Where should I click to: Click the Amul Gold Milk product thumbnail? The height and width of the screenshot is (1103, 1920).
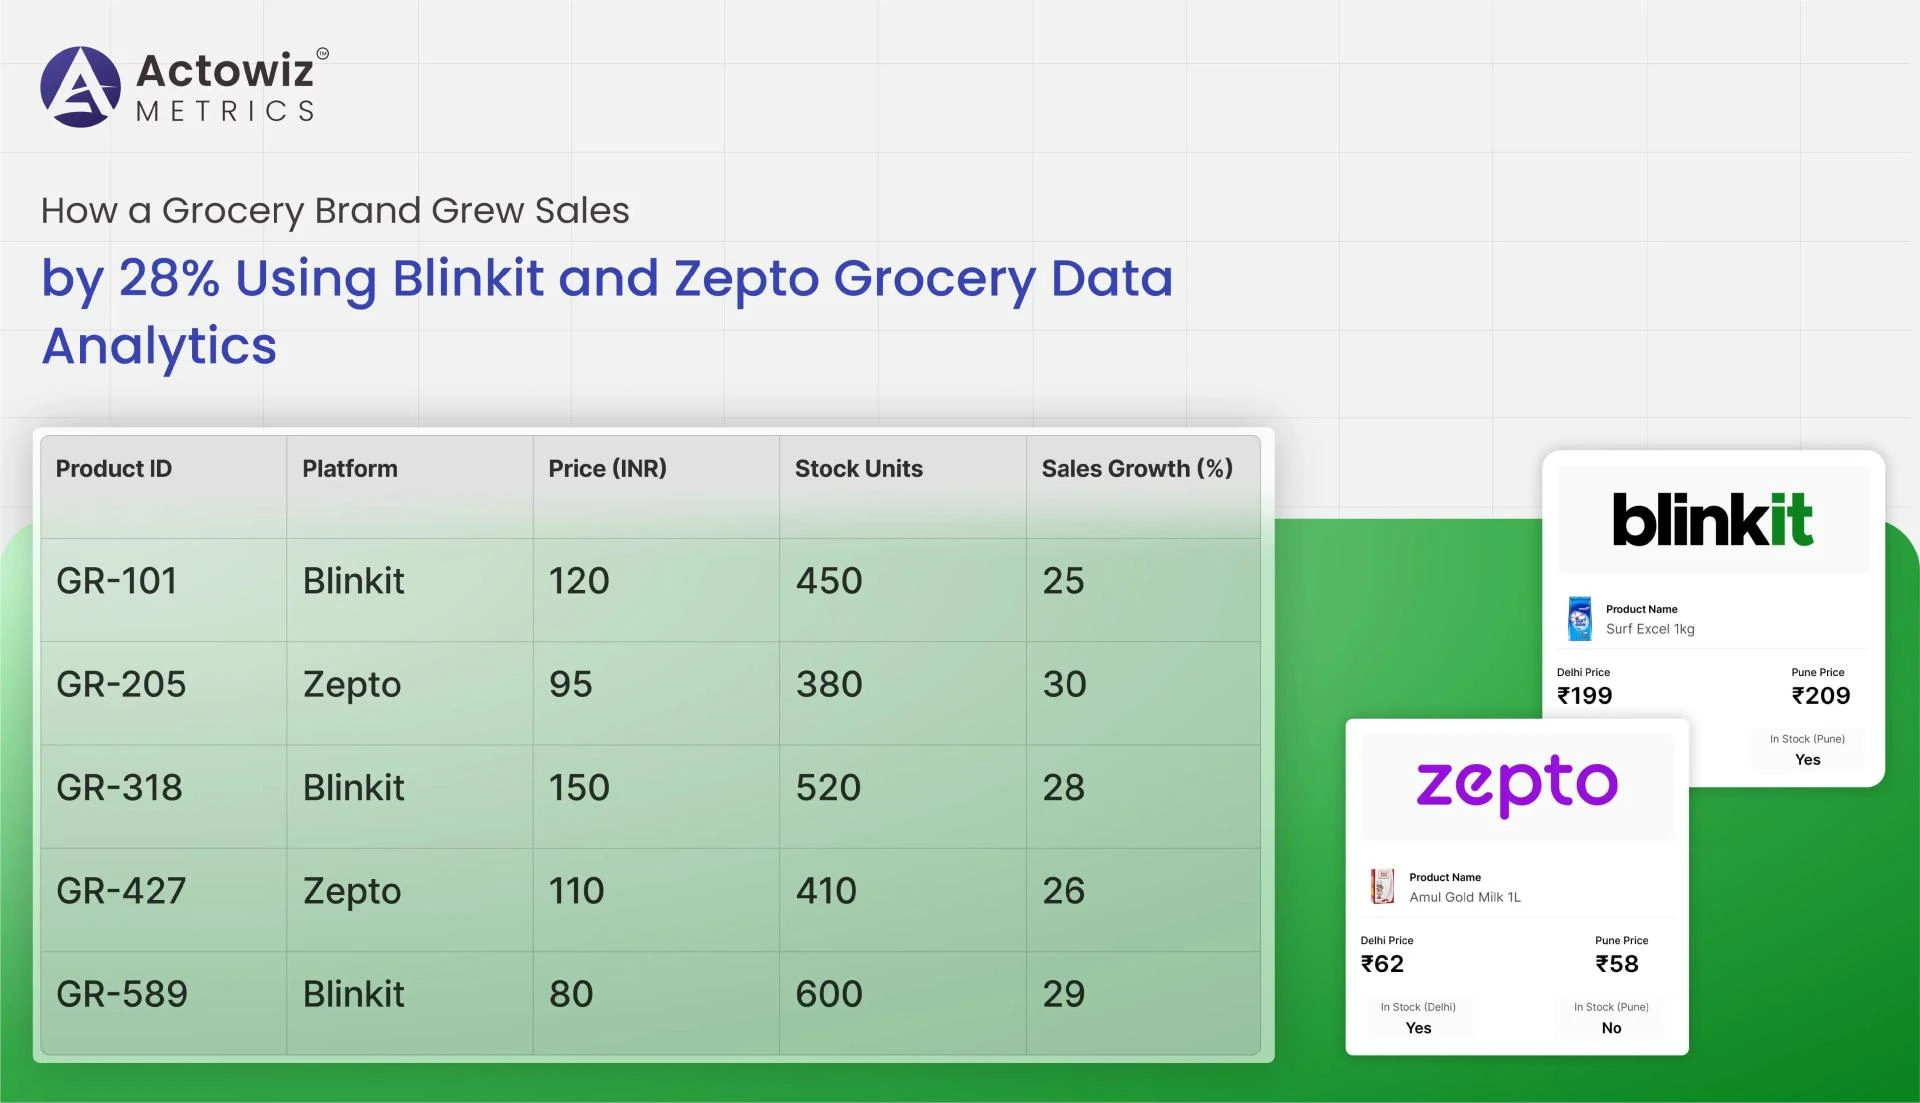coord(1382,886)
